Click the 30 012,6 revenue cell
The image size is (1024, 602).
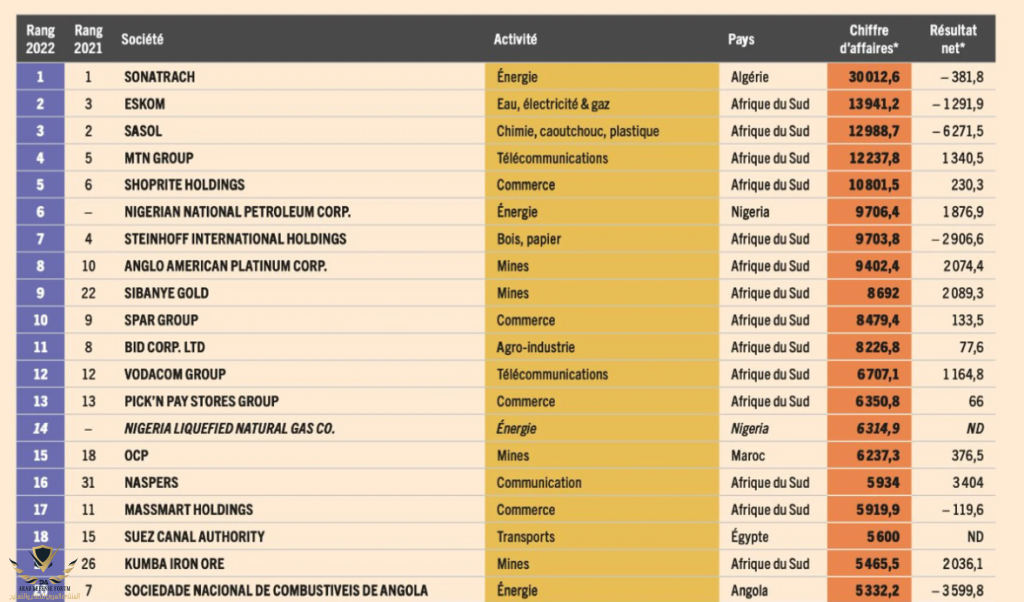tap(869, 77)
